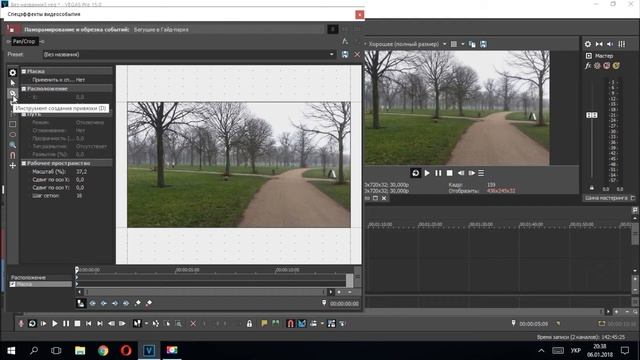Open auto ripple dropdown arrow in toolbar
This screenshot has width=640, height=360.
(x=322, y=324)
